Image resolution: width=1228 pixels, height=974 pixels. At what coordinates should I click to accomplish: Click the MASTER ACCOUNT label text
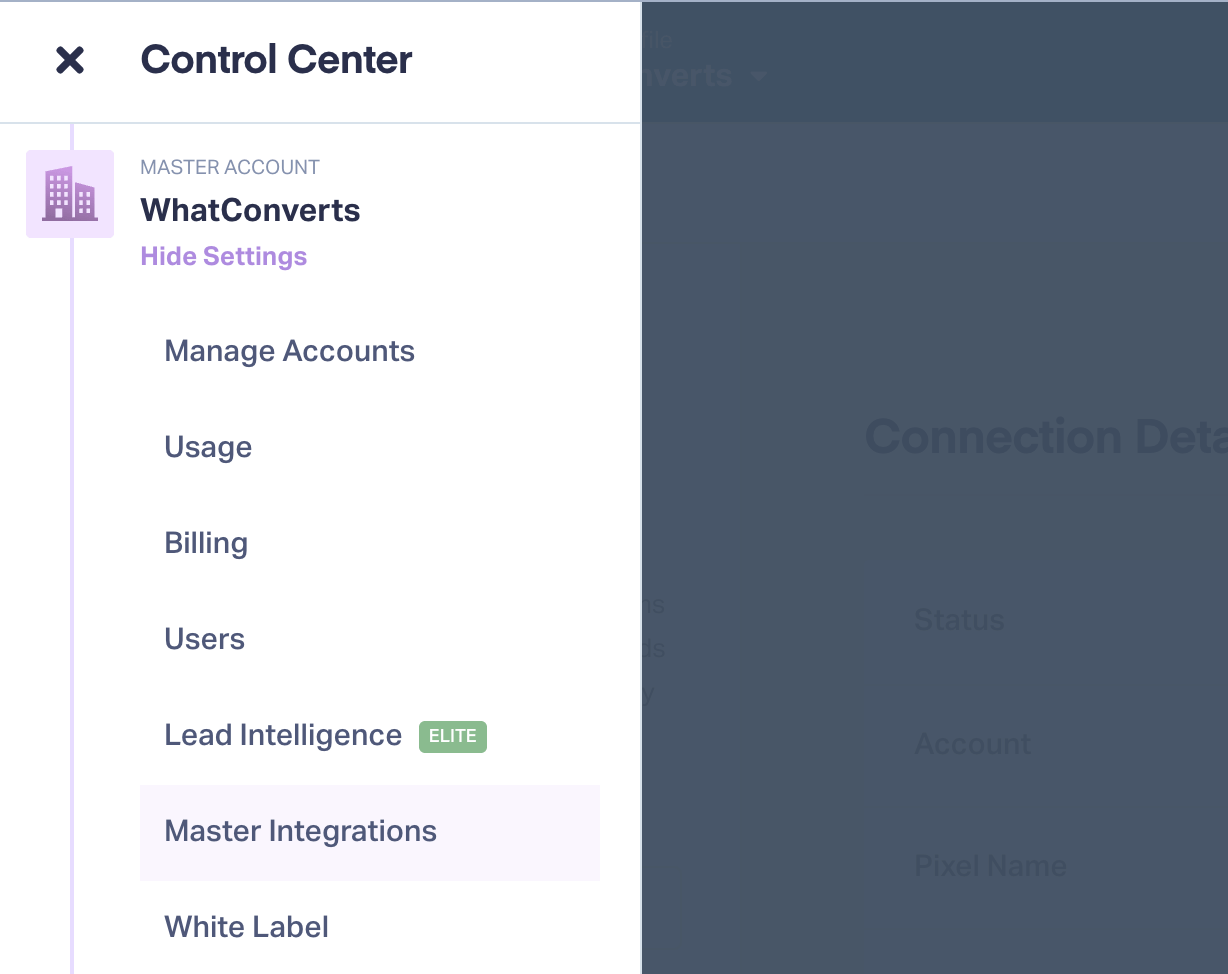pyautogui.click(x=230, y=167)
